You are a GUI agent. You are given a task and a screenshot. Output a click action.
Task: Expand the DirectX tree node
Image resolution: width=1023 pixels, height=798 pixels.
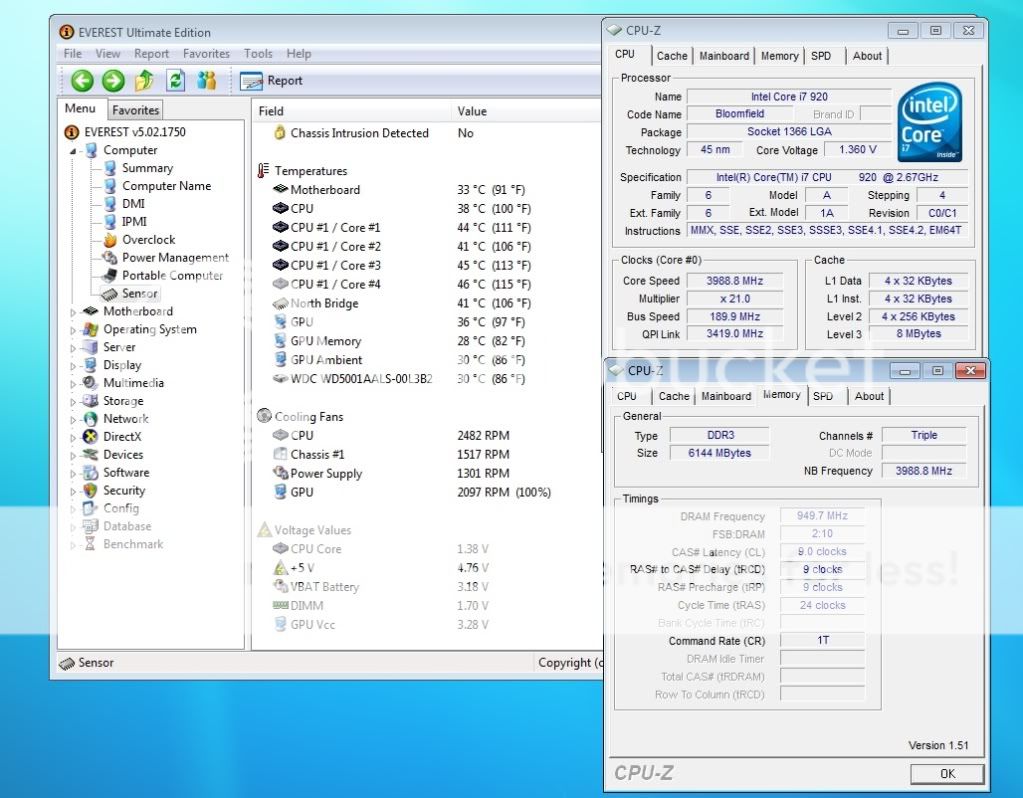pos(73,438)
